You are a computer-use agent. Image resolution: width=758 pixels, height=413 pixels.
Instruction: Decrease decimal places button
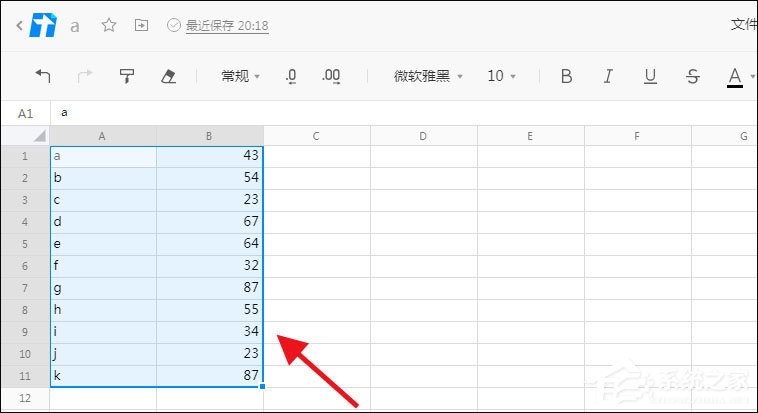[291, 76]
